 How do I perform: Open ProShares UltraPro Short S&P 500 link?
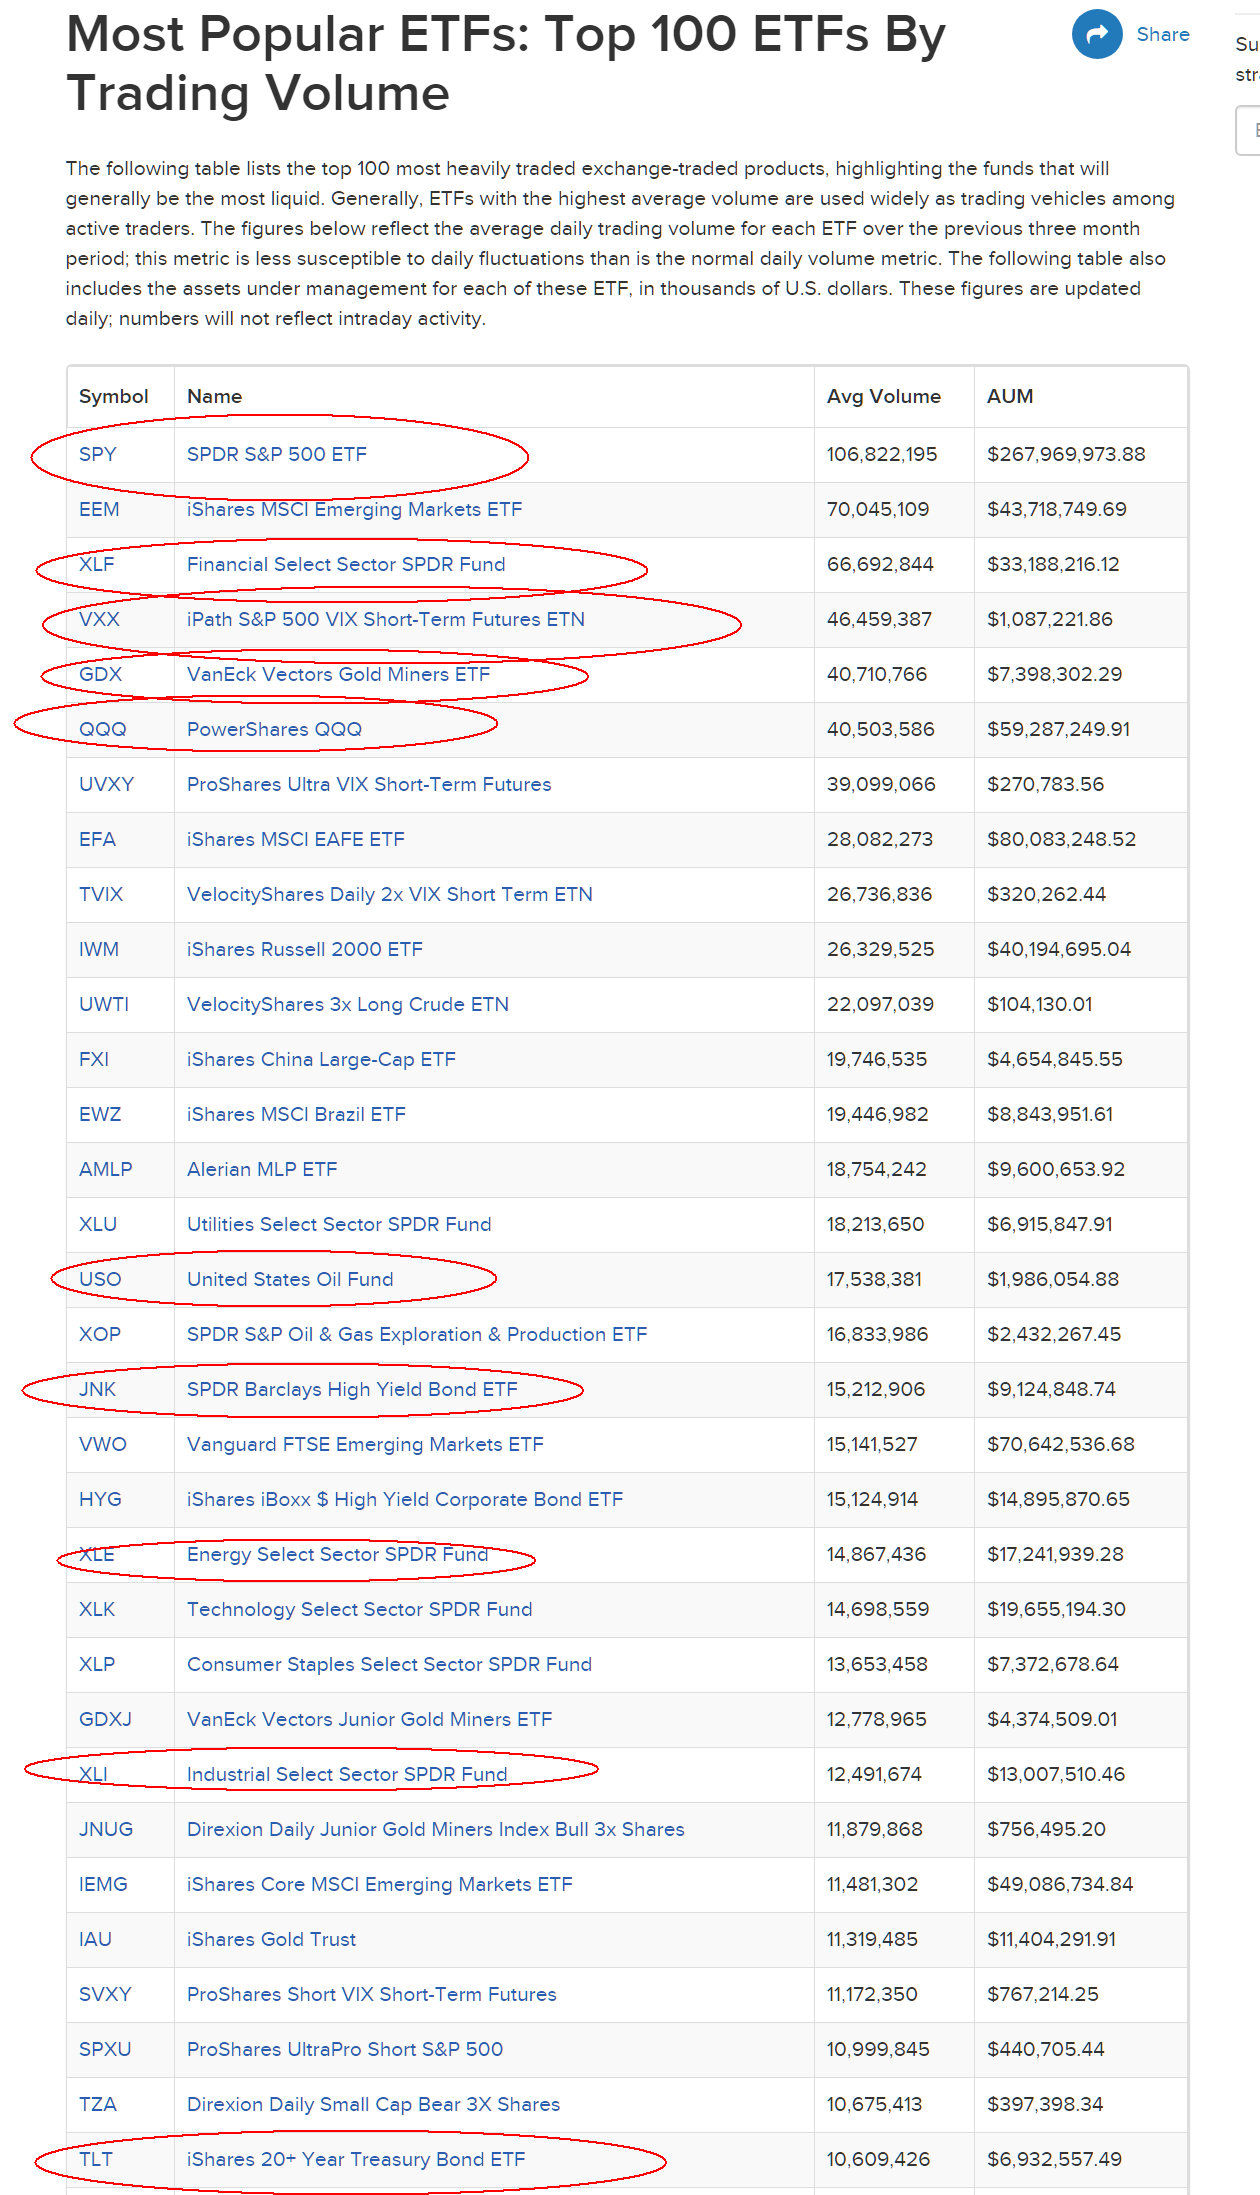345,2049
